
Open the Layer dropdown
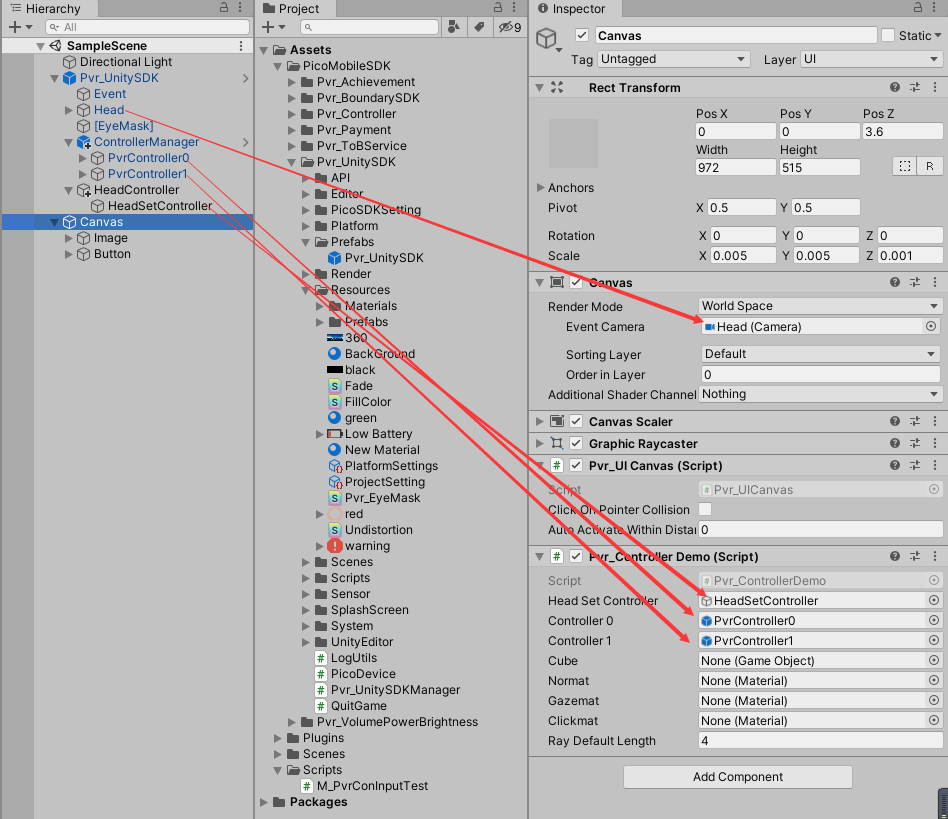870,59
